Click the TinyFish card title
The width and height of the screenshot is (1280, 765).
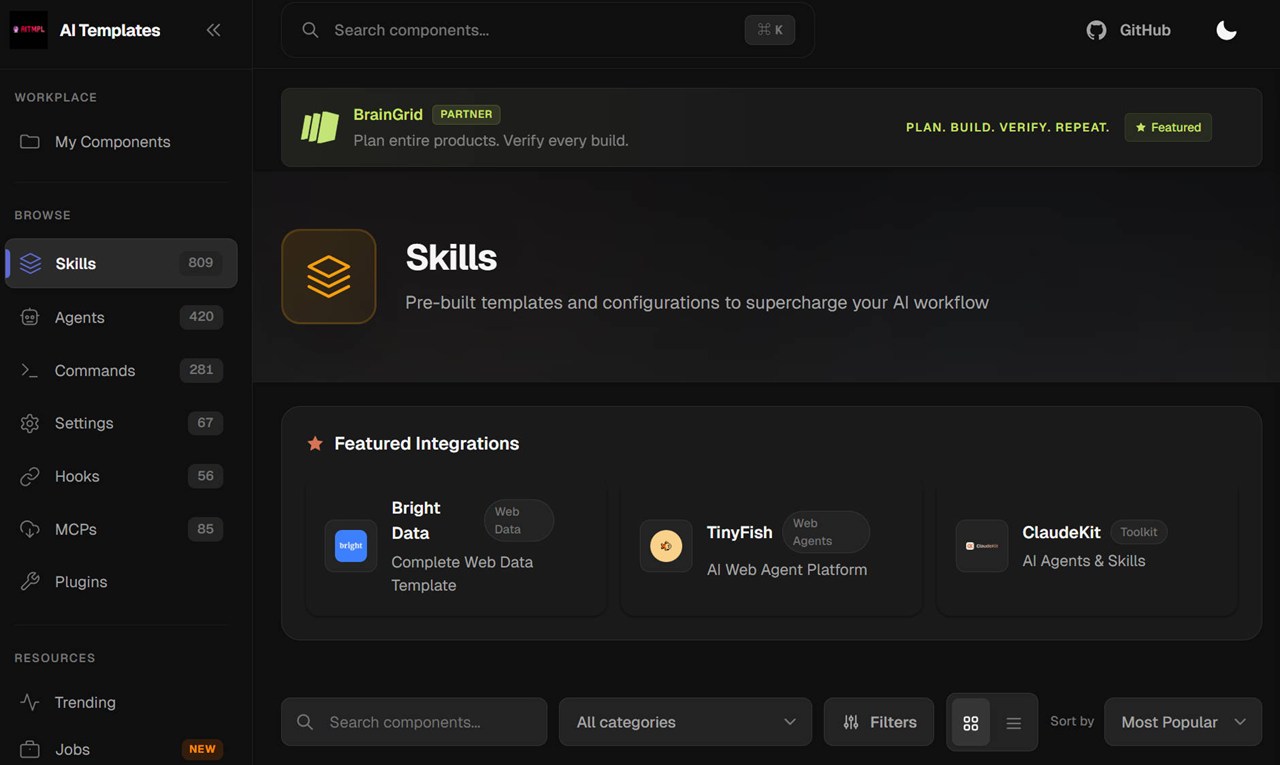740,532
